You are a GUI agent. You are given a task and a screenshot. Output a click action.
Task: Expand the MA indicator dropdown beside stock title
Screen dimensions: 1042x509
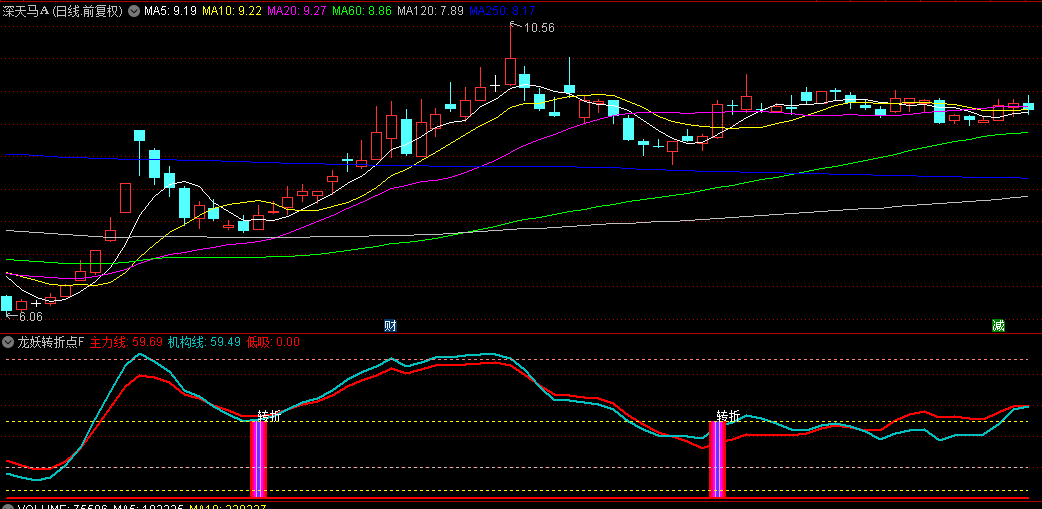(134, 11)
